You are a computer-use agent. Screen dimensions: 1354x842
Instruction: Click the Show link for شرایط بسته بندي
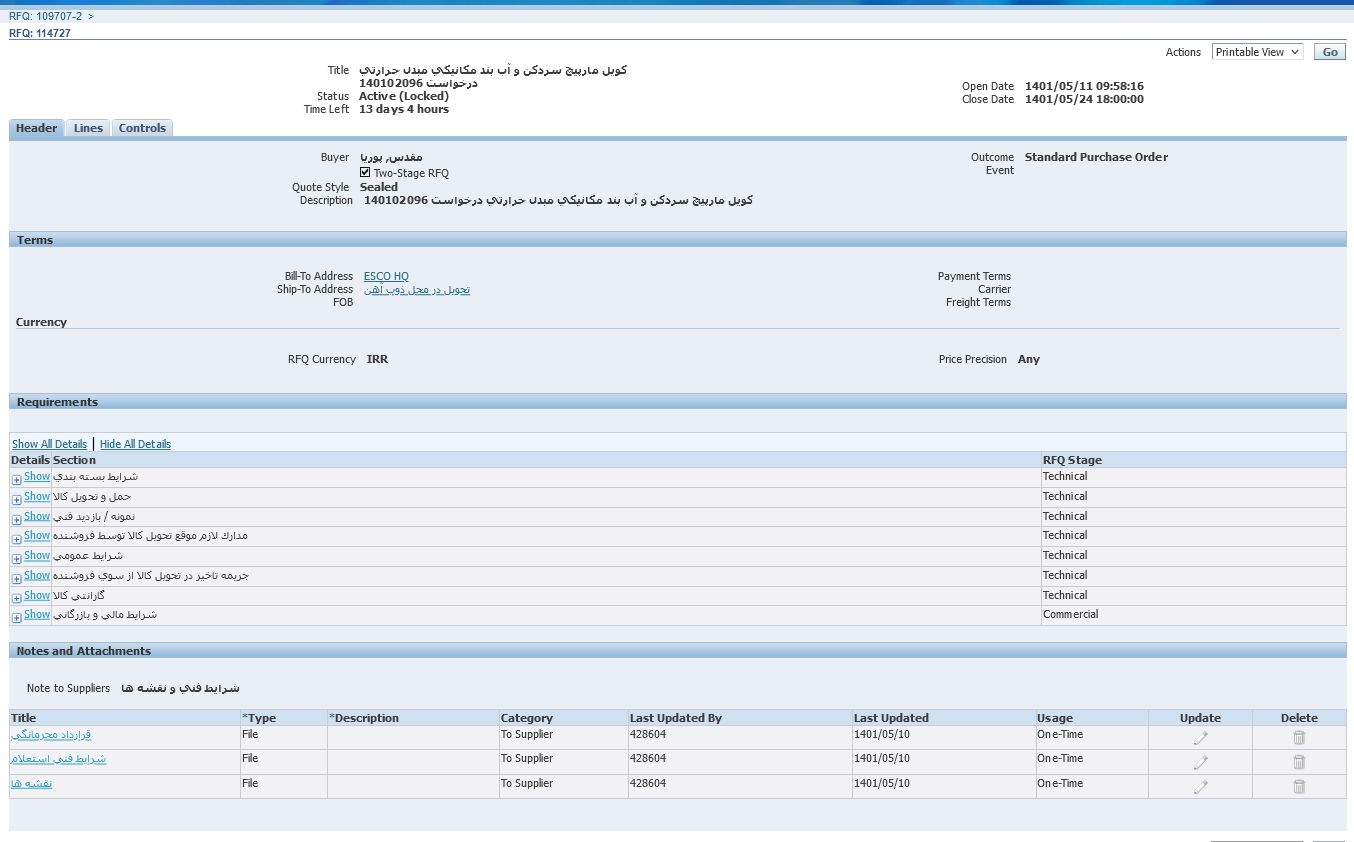click(x=37, y=477)
